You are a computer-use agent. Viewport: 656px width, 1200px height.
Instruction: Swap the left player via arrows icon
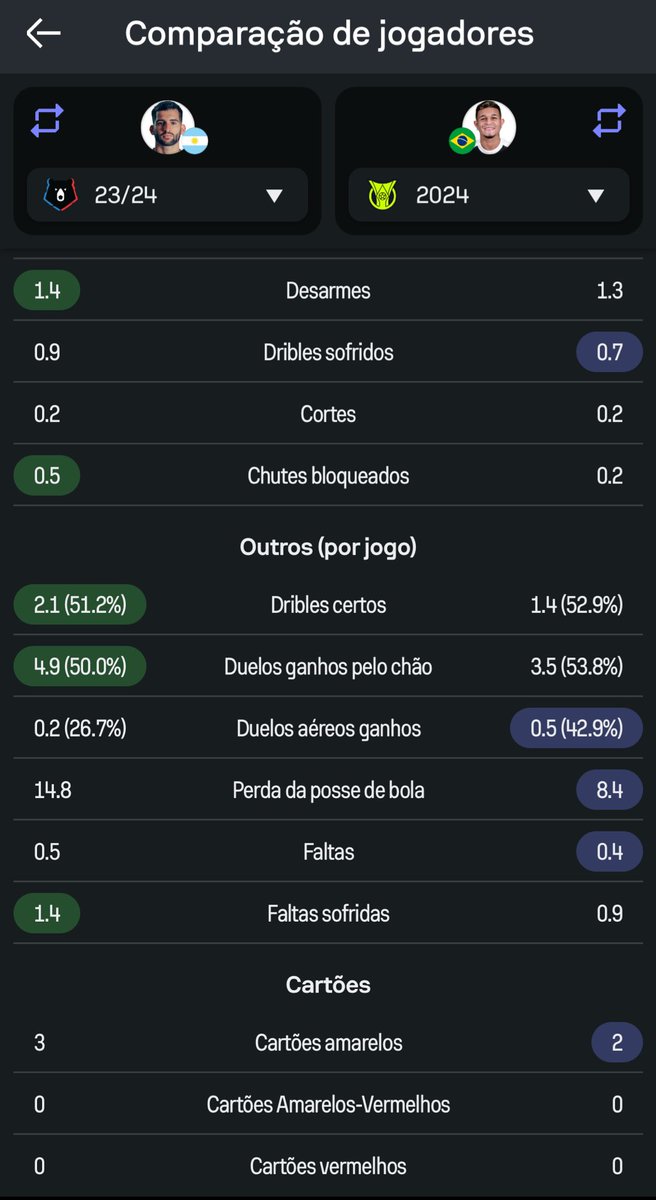[47, 121]
